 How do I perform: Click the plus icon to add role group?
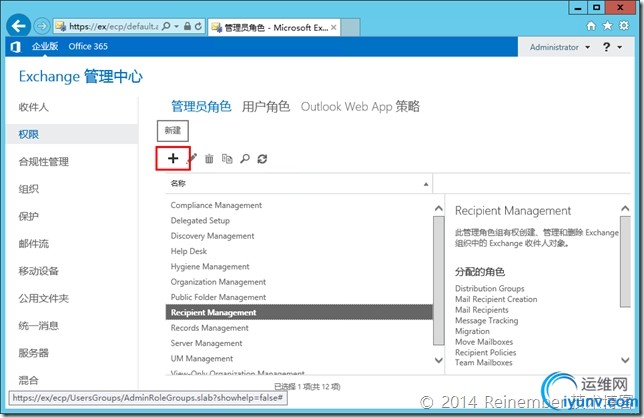[x=173, y=158]
